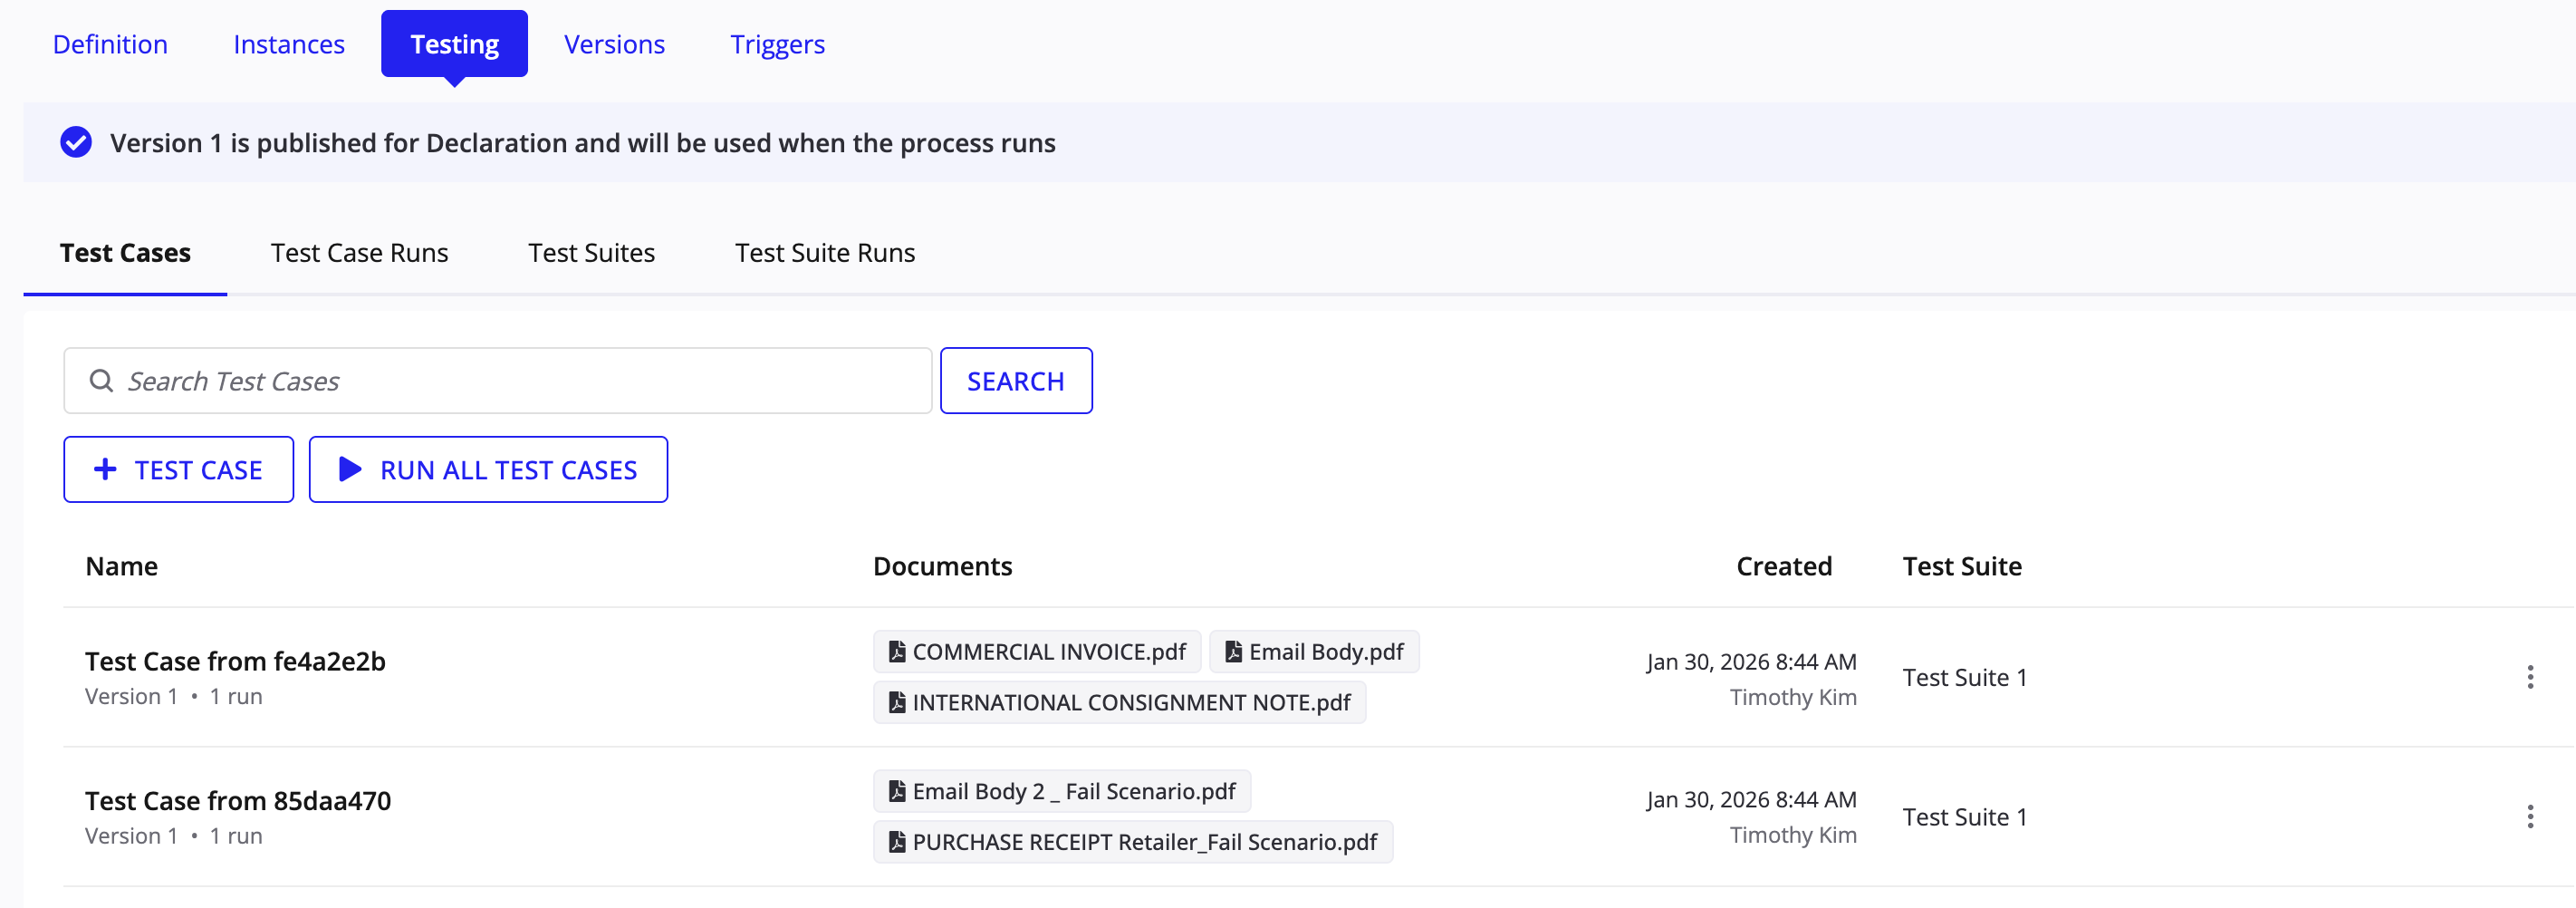
Task: Select the Test Cases sub-tab
Action: click(125, 253)
